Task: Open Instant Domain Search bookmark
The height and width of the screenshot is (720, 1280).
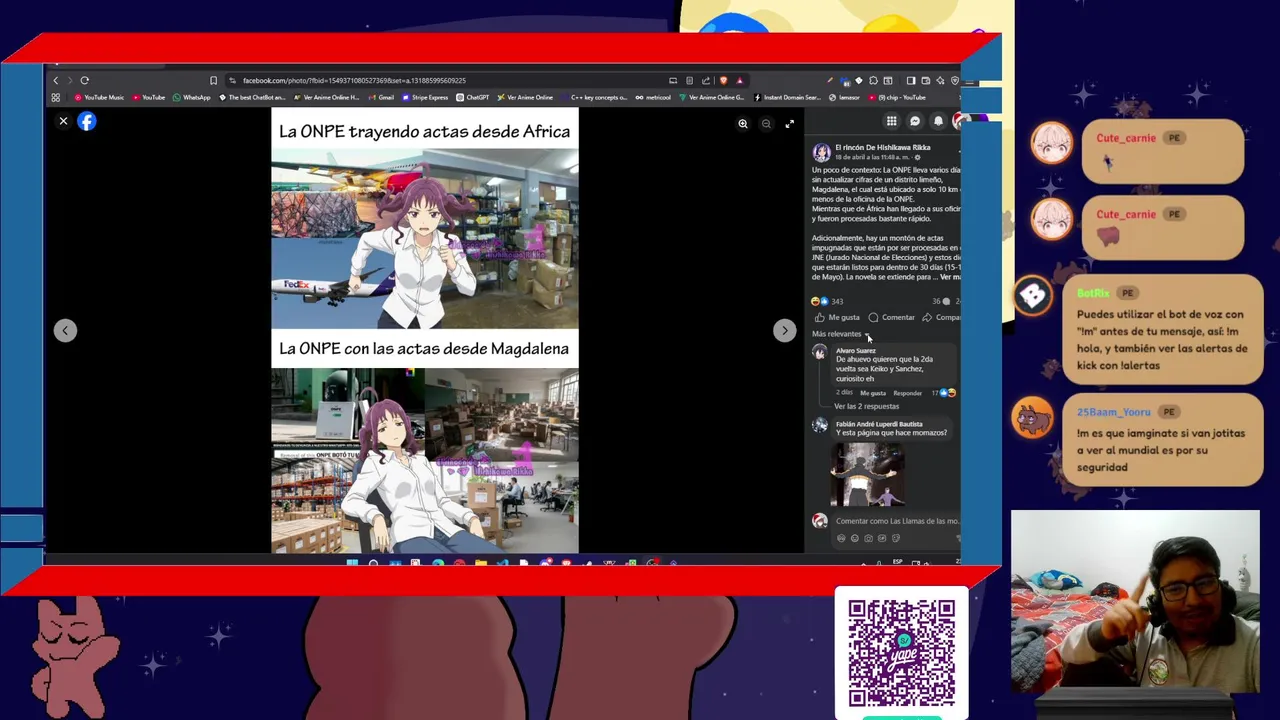Action: pos(788,97)
